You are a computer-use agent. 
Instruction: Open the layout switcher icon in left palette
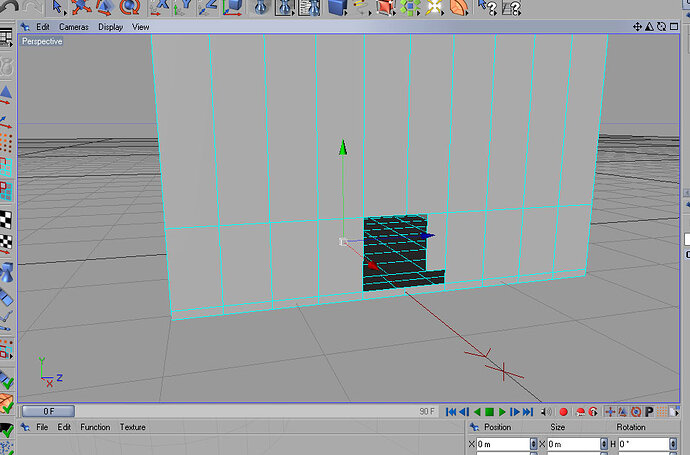coord(6,38)
